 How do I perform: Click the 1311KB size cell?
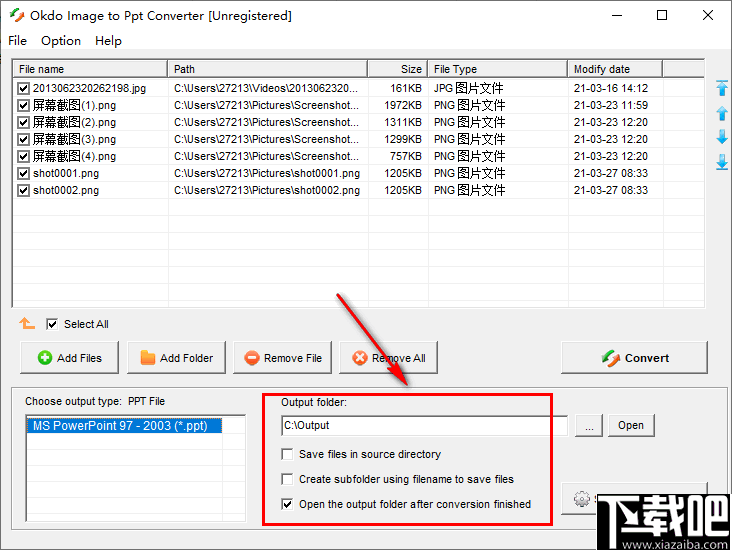403,122
